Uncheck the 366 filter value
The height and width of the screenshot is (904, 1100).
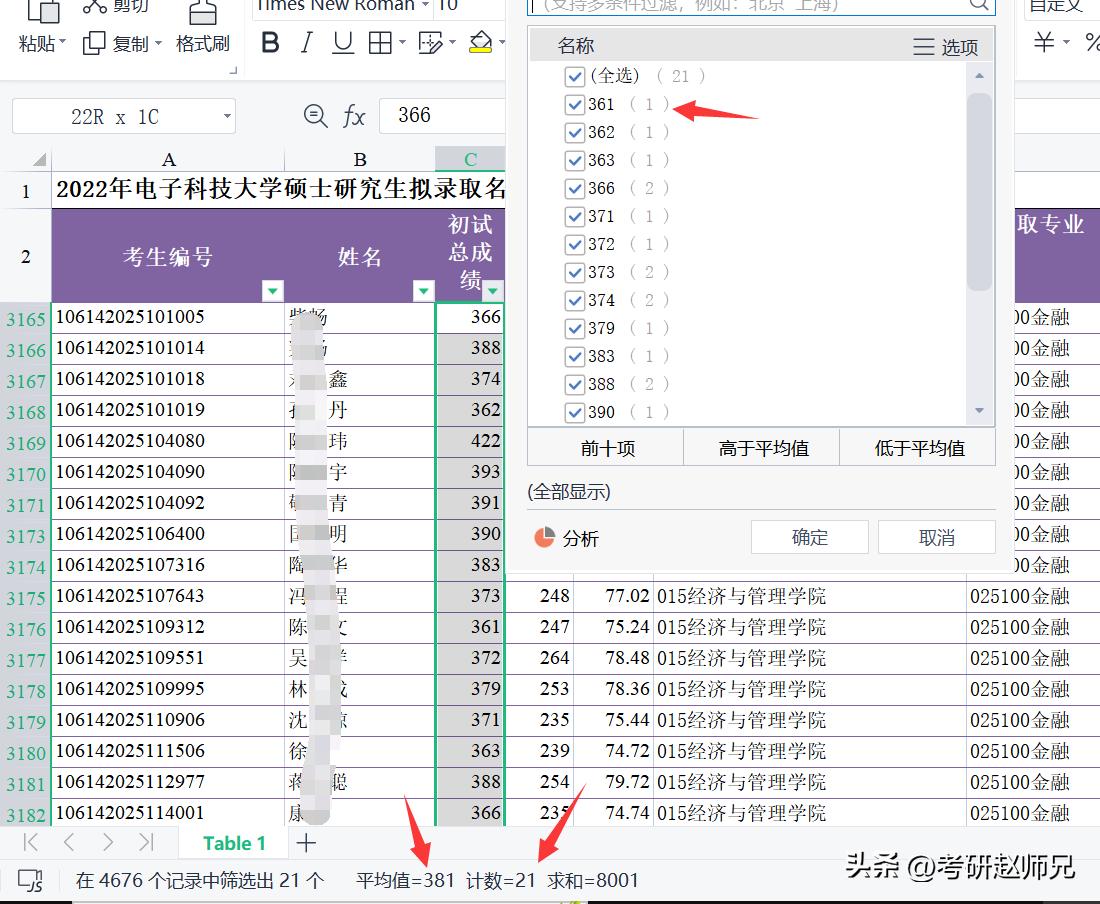(x=575, y=188)
